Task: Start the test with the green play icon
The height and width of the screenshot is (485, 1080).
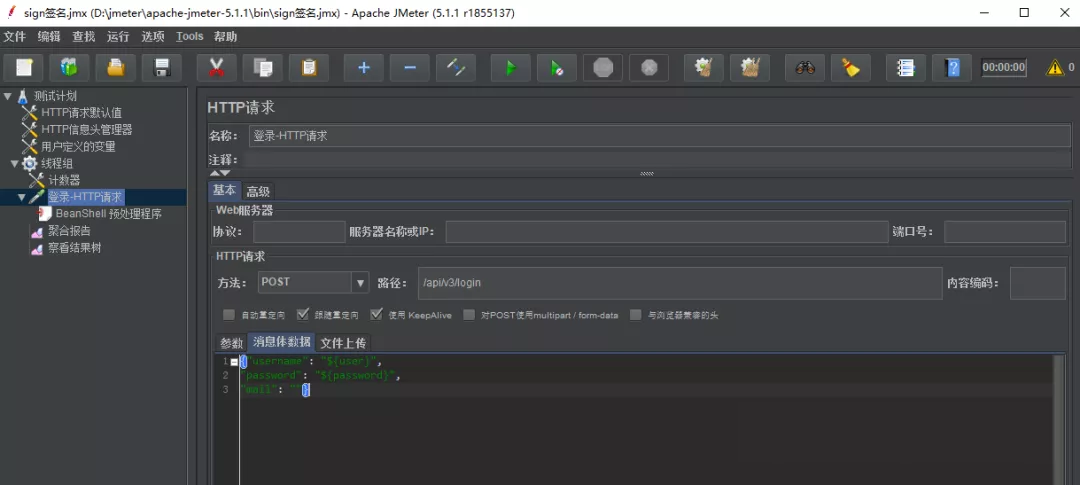Action: coord(510,68)
